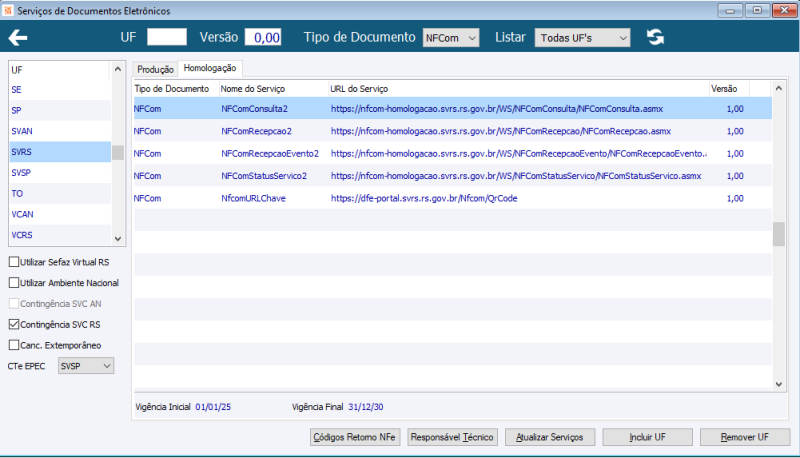Open Responsável Técnico
Screen dimensions: 800x458
coord(452,437)
